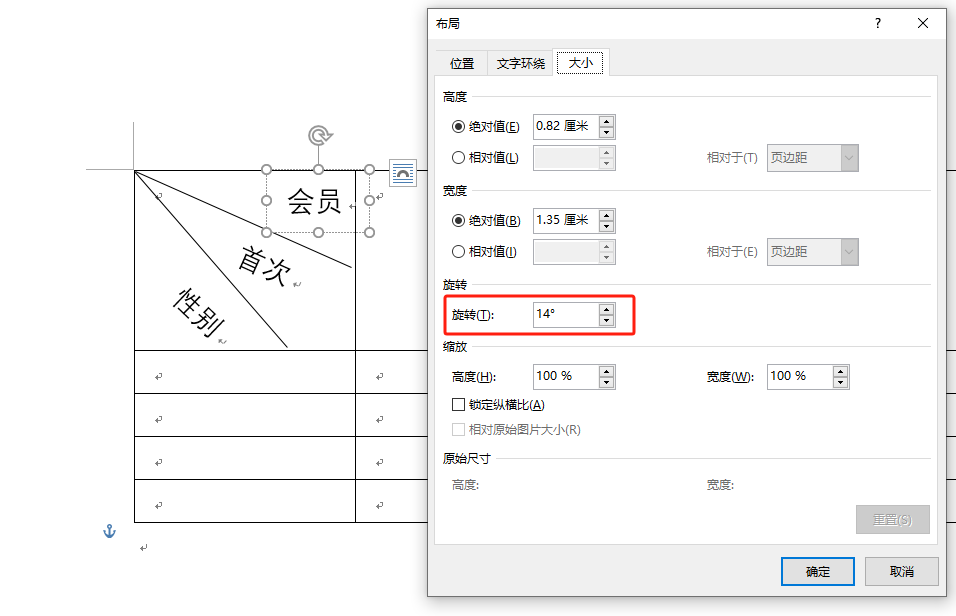Screen dimensions: 956x616
Task: Select the width 相对值(I) radio button
Action: tap(459, 252)
